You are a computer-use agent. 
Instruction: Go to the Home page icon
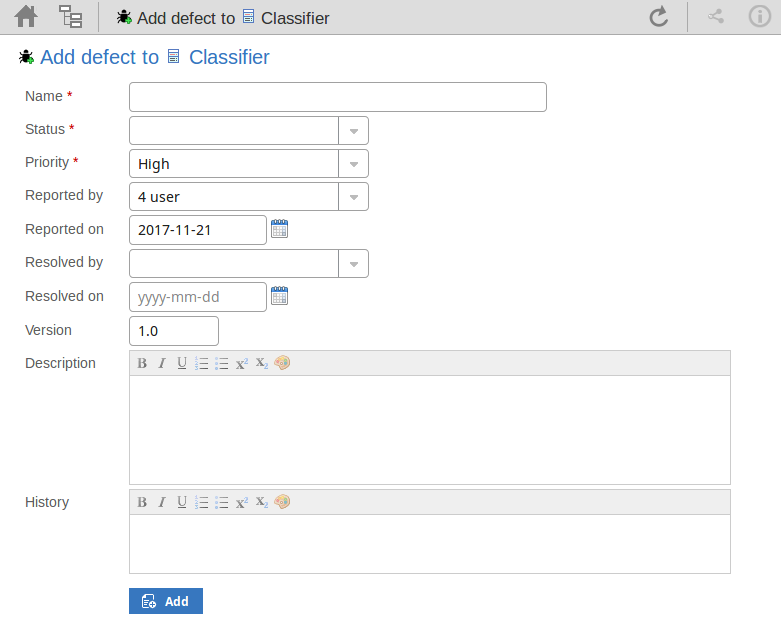(x=26, y=17)
